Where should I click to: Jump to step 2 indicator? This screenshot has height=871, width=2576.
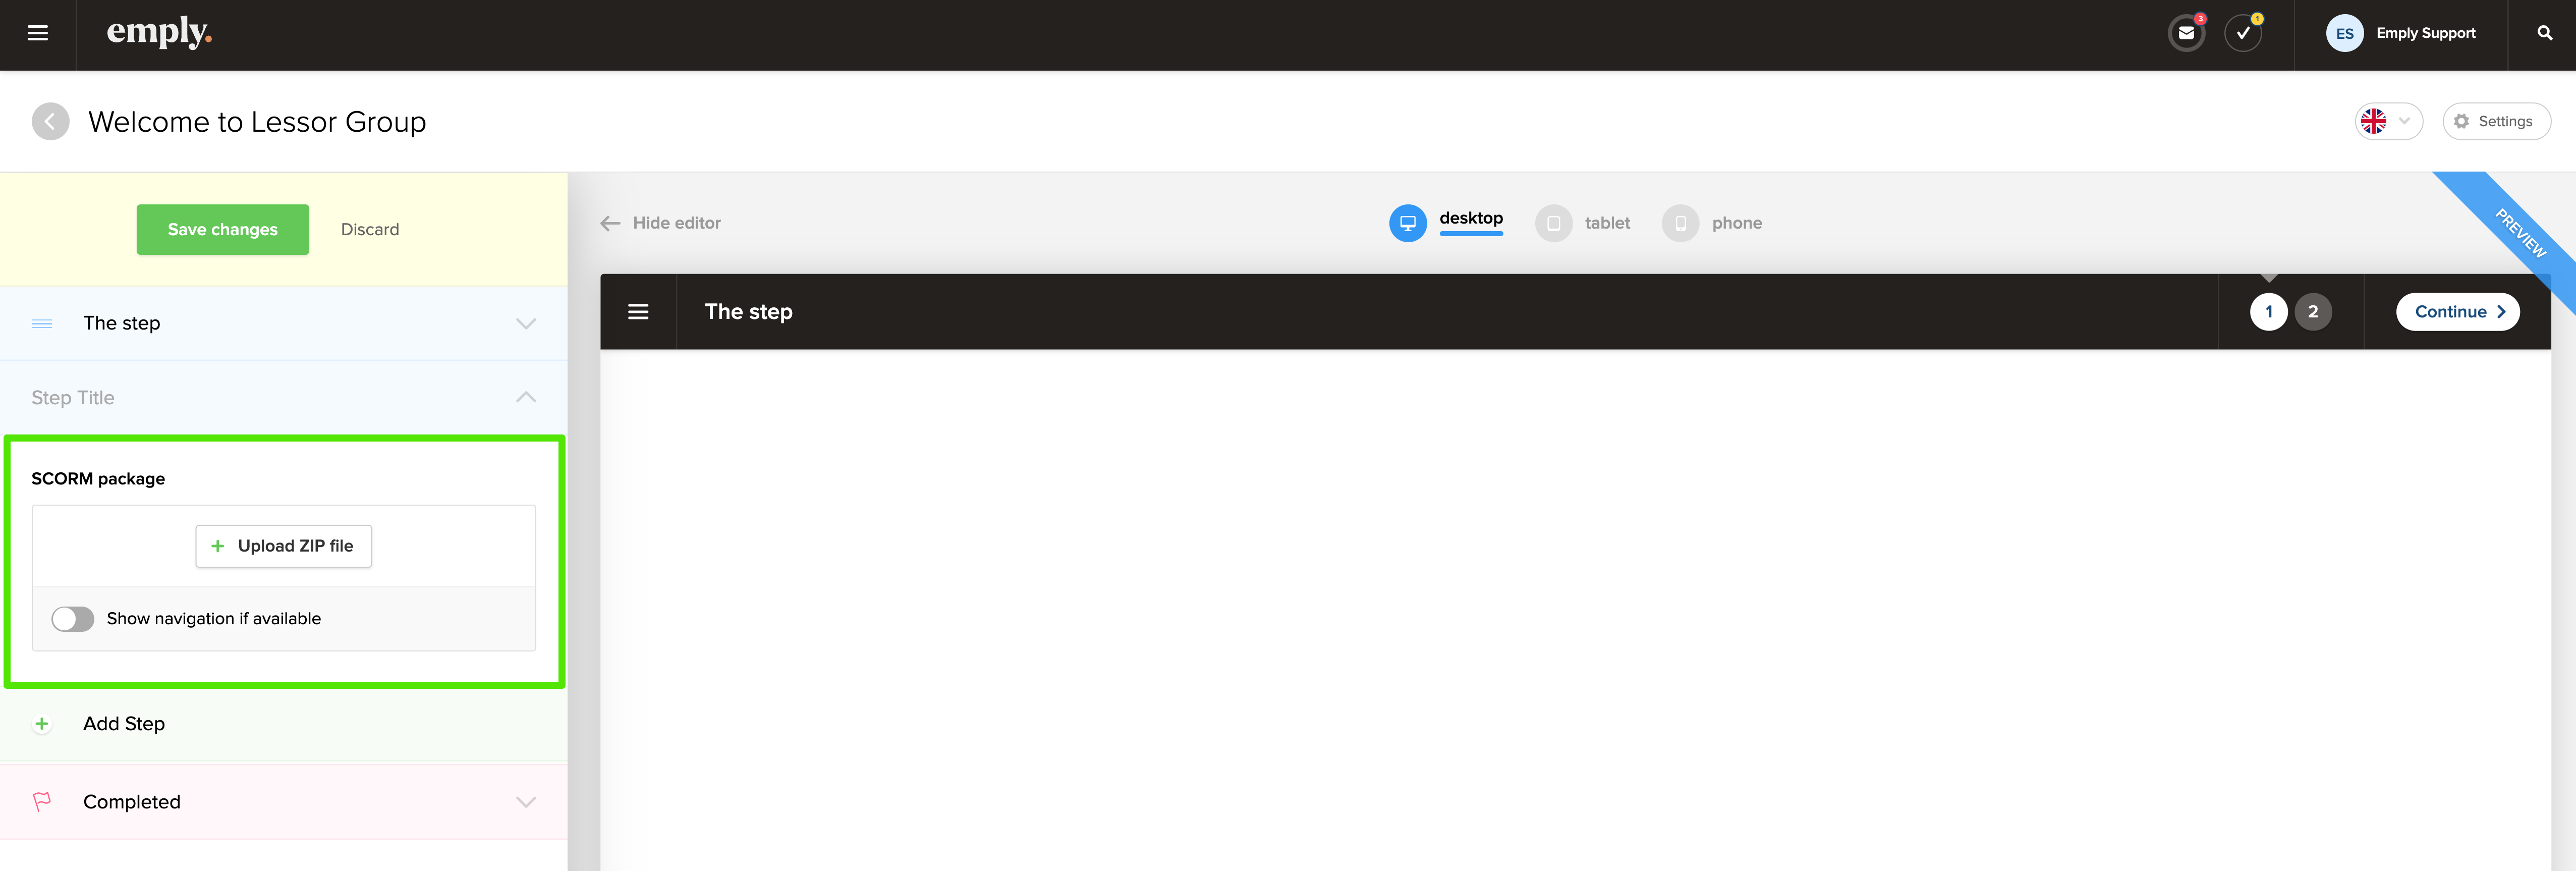coord(2312,312)
